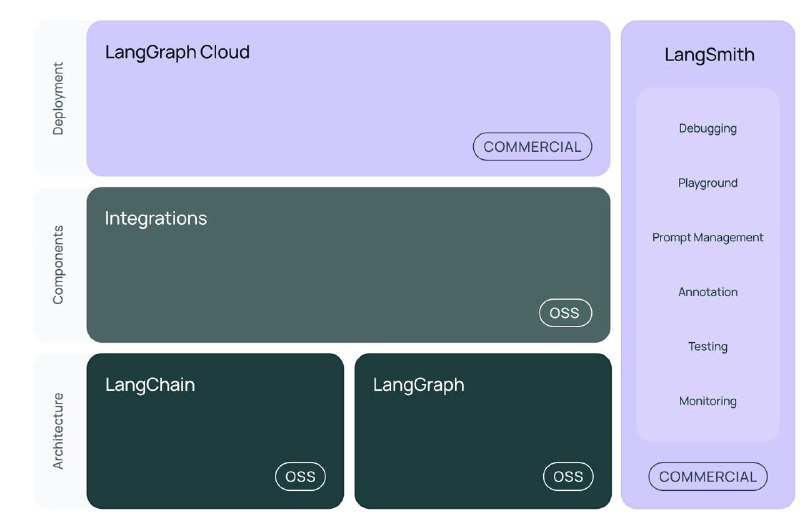
Task: Select the OSS badge under LangChain
Action: [x=300, y=476]
